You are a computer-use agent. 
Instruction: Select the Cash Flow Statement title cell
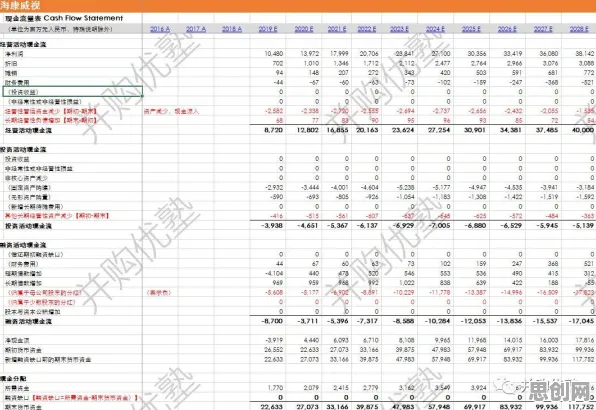point(64,18)
